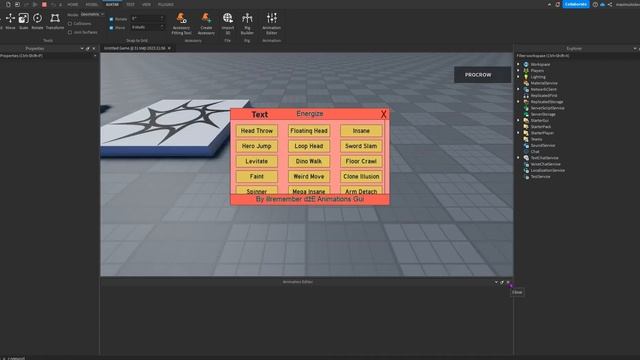
Task: Click the Move snap studs field
Action: point(147,27)
